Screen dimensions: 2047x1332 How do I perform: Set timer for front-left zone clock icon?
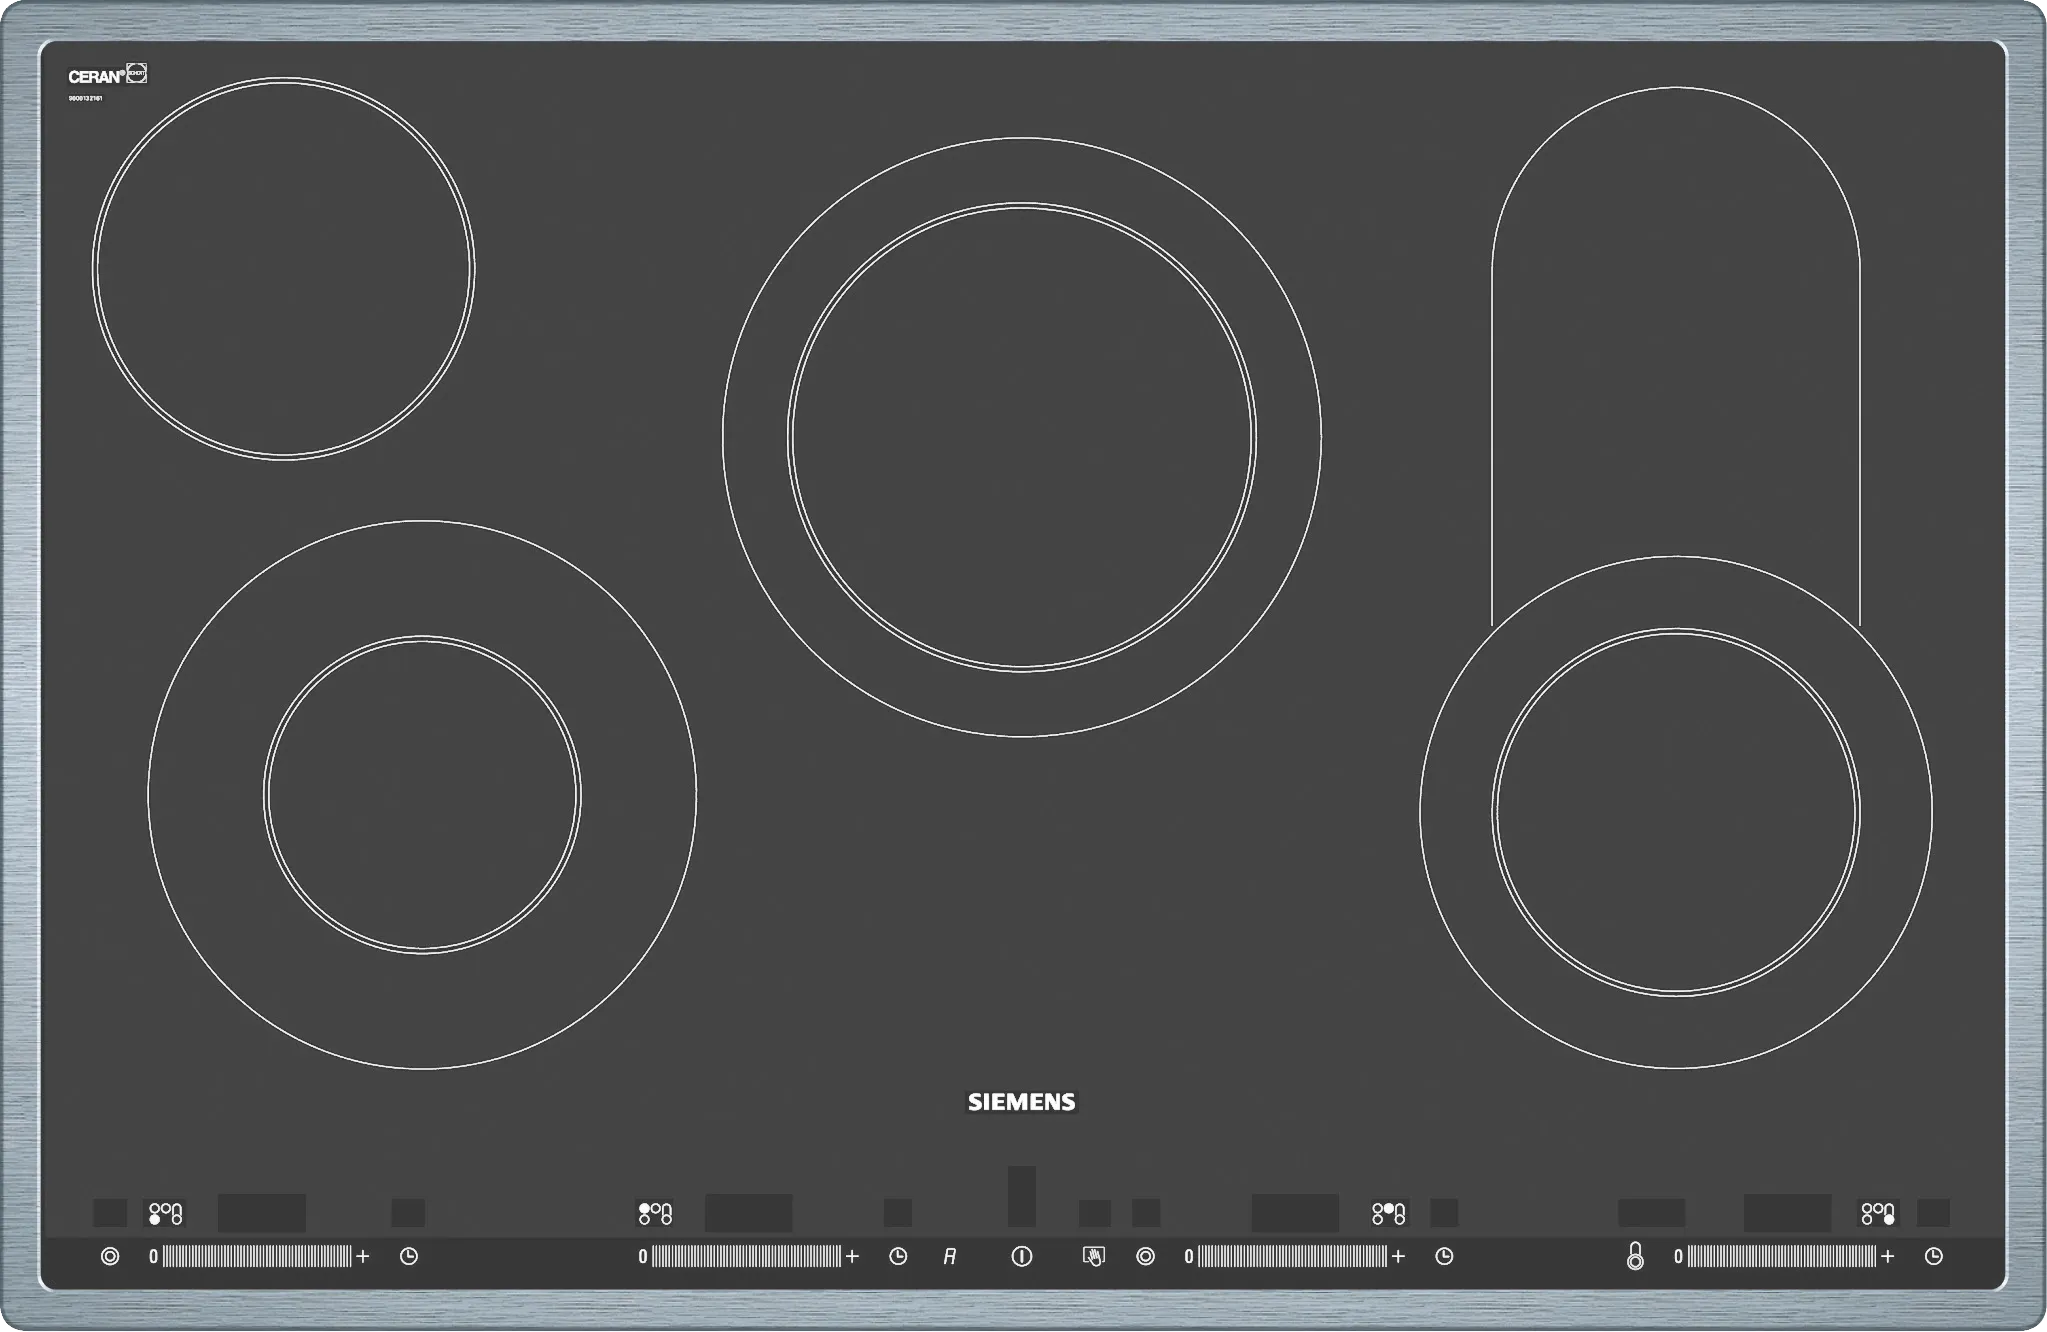pyautogui.click(x=408, y=1256)
